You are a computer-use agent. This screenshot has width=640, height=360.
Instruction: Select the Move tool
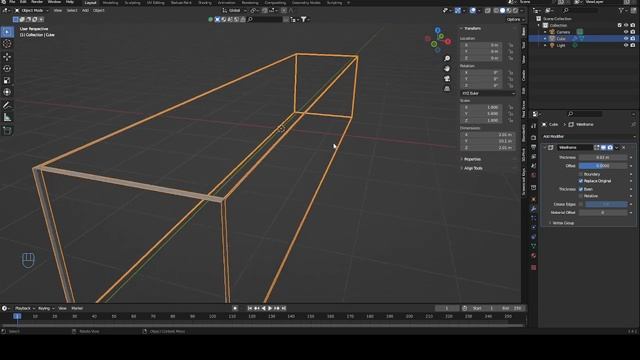click(x=7, y=57)
